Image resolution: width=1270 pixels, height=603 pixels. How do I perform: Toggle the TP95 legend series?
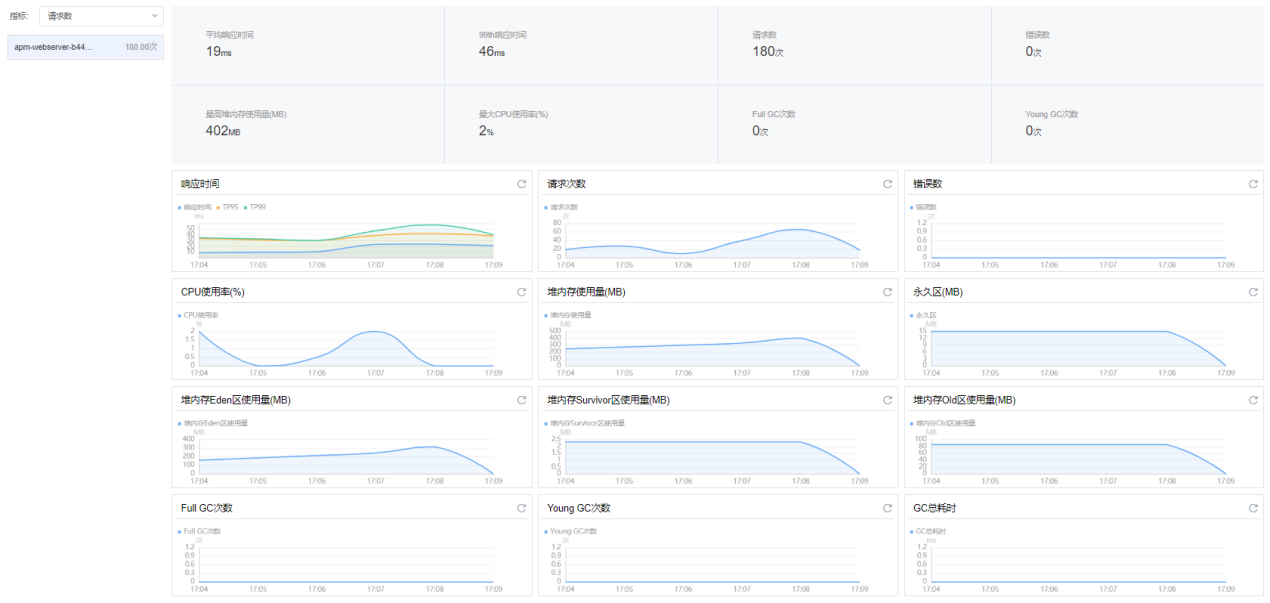[229, 207]
